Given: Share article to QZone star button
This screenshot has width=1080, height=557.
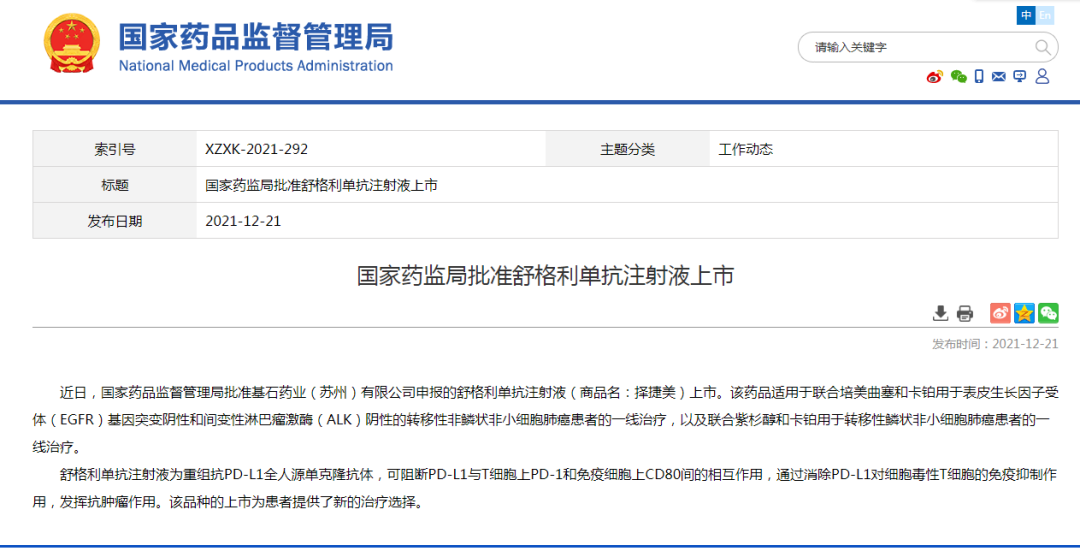Looking at the screenshot, I should (1024, 313).
